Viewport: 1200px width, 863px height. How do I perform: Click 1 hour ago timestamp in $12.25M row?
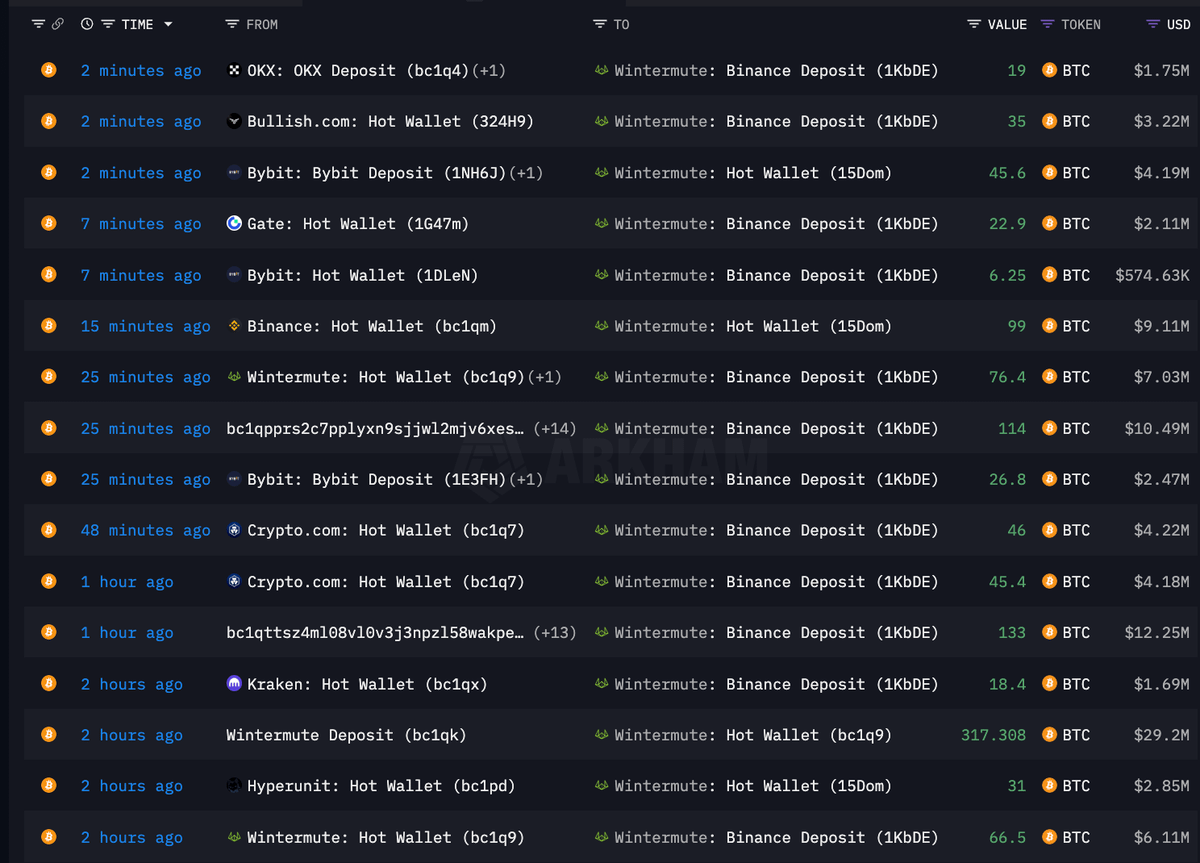click(127, 632)
